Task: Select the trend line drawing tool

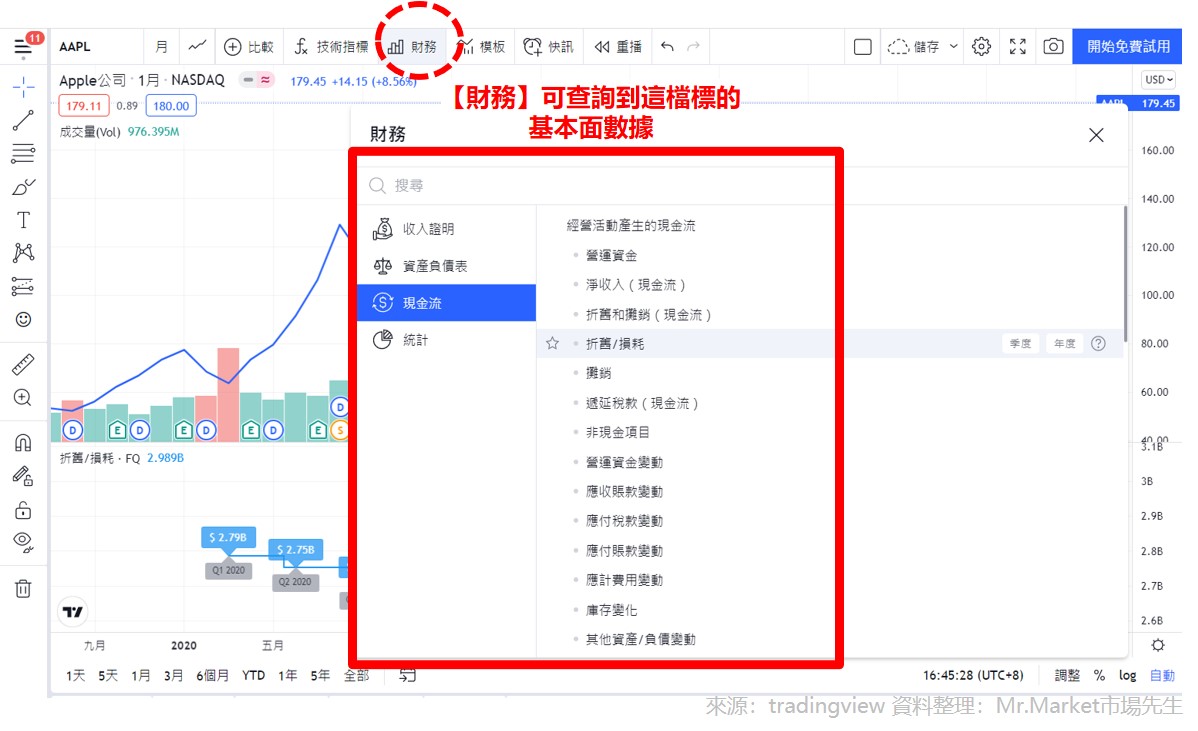Action: tap(23, 120)
